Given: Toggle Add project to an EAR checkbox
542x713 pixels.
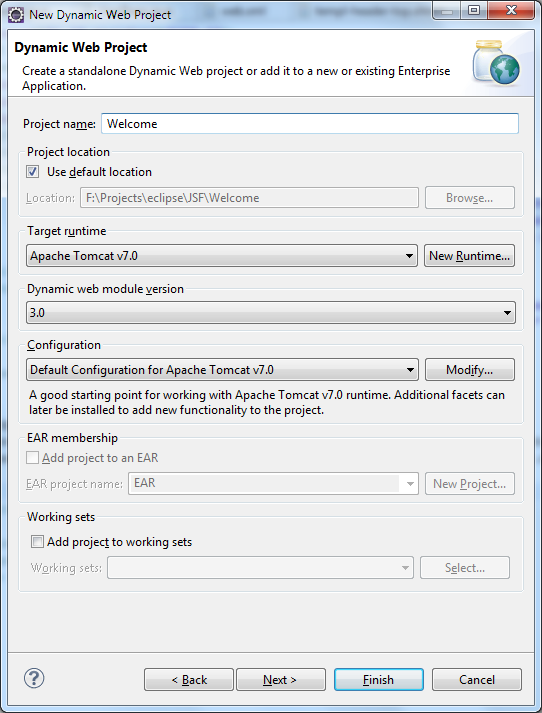Looking at the screenshot, I should pos(32,457).
